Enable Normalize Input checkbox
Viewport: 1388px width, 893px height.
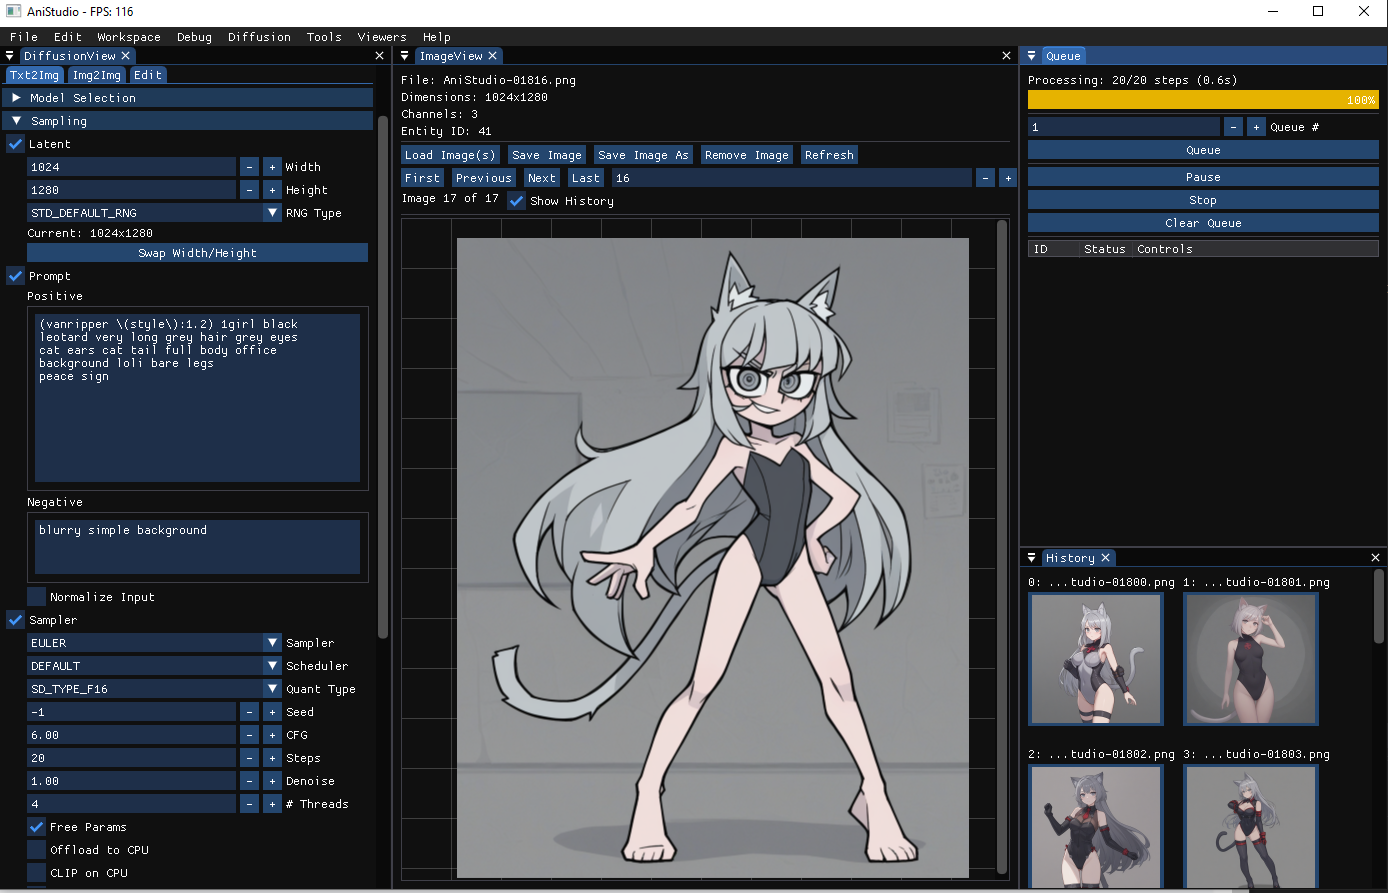click(x=36, y=597)
